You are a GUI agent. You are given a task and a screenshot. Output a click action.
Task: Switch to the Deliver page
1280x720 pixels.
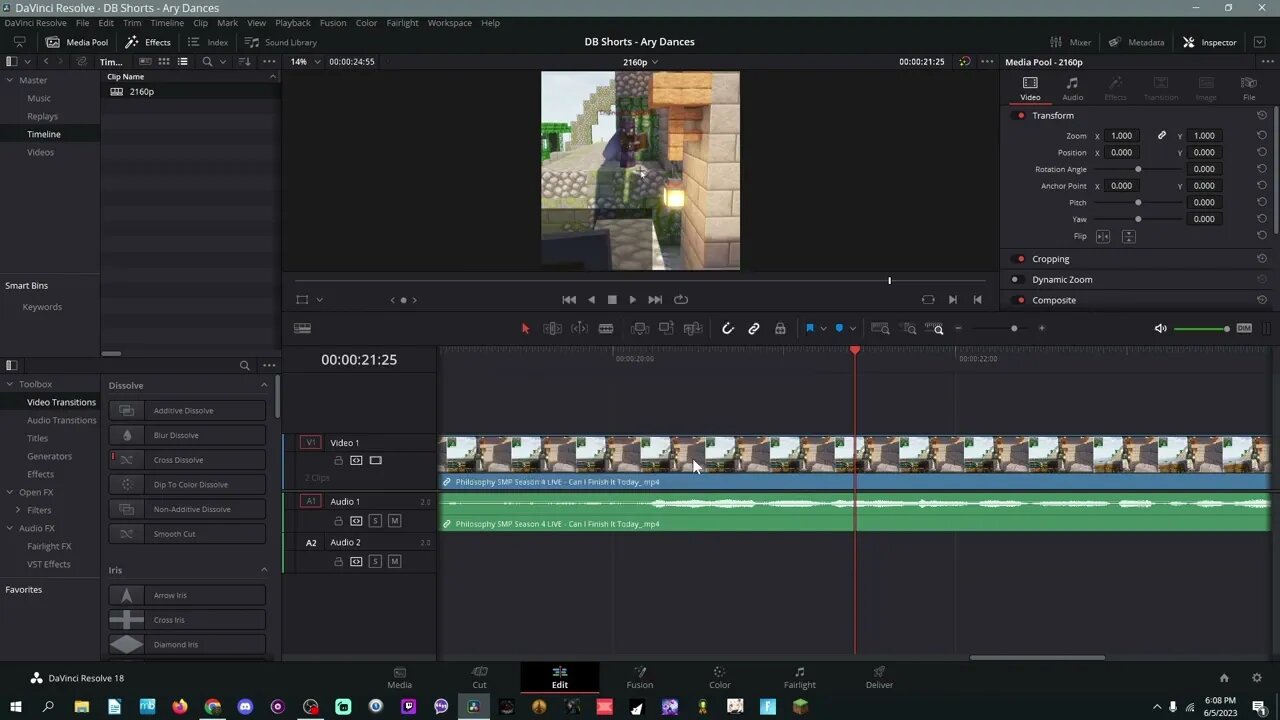coord(879,677)
